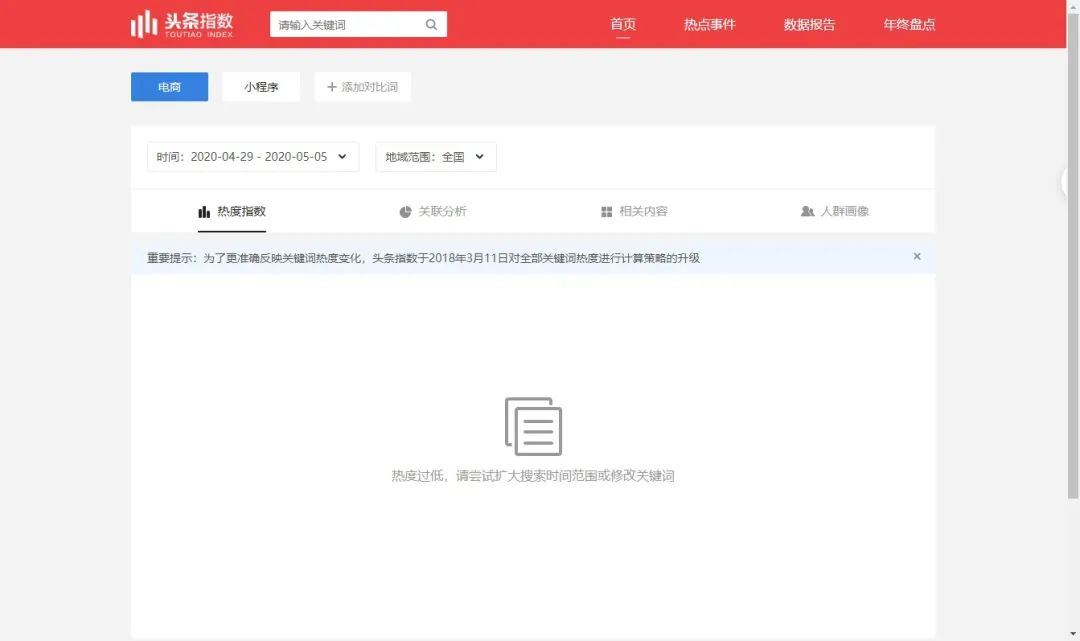
Task: Open the 年终盘点 link
Action: tap(908, 24)
